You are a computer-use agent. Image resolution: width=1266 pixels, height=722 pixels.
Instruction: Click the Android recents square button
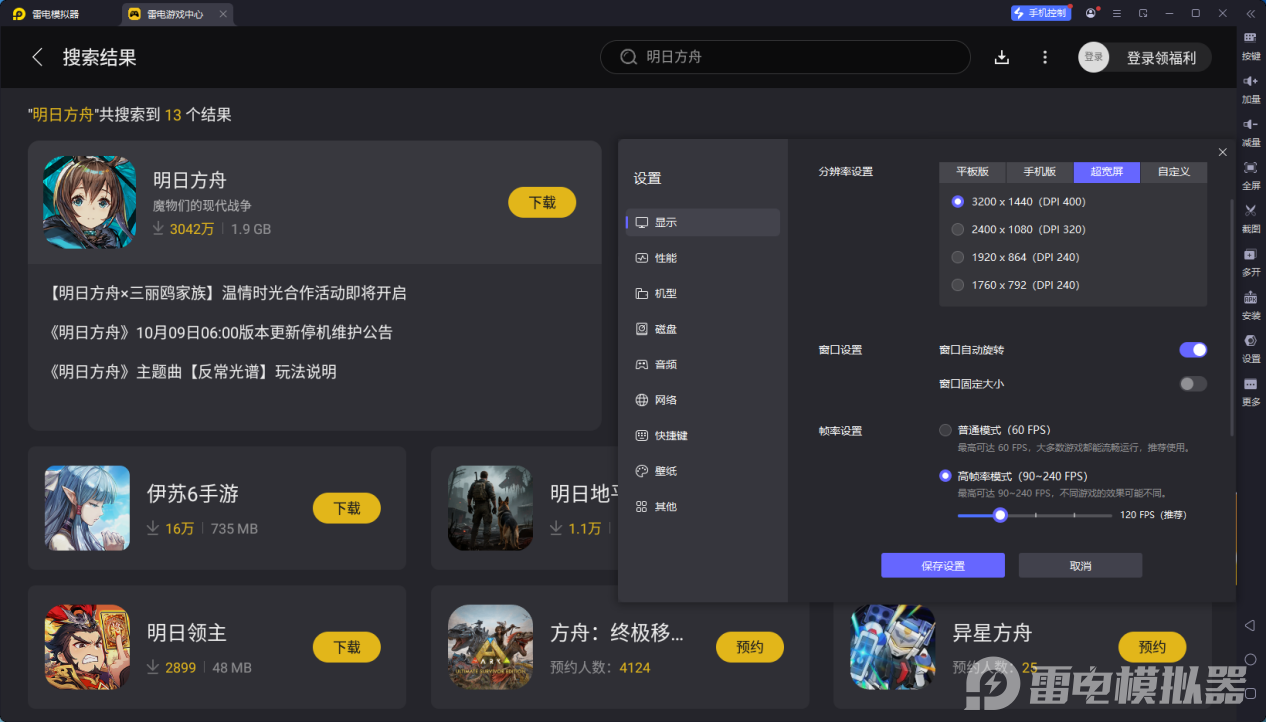tap(1250, 693)
